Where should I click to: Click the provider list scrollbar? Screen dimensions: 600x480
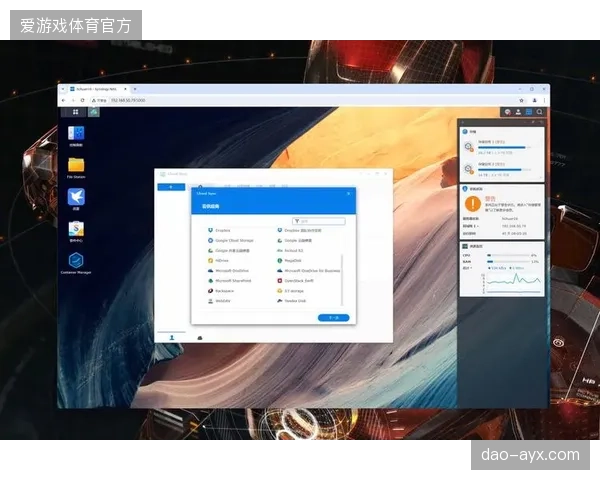pyautogui.click(x=342, y=279)
